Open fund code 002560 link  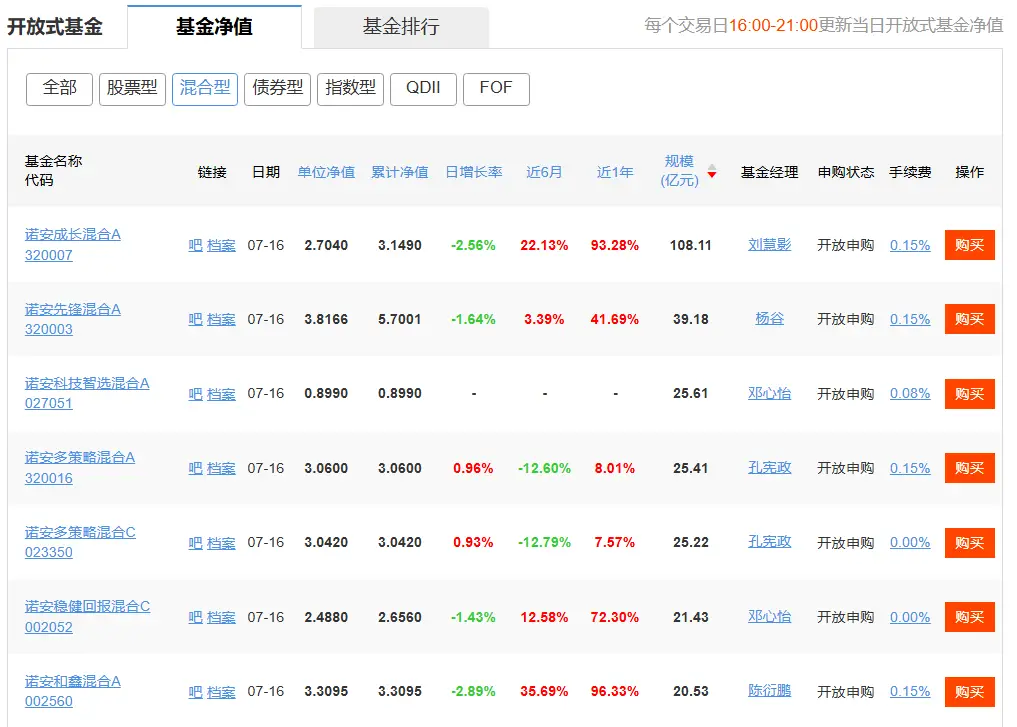coord(49,701)
